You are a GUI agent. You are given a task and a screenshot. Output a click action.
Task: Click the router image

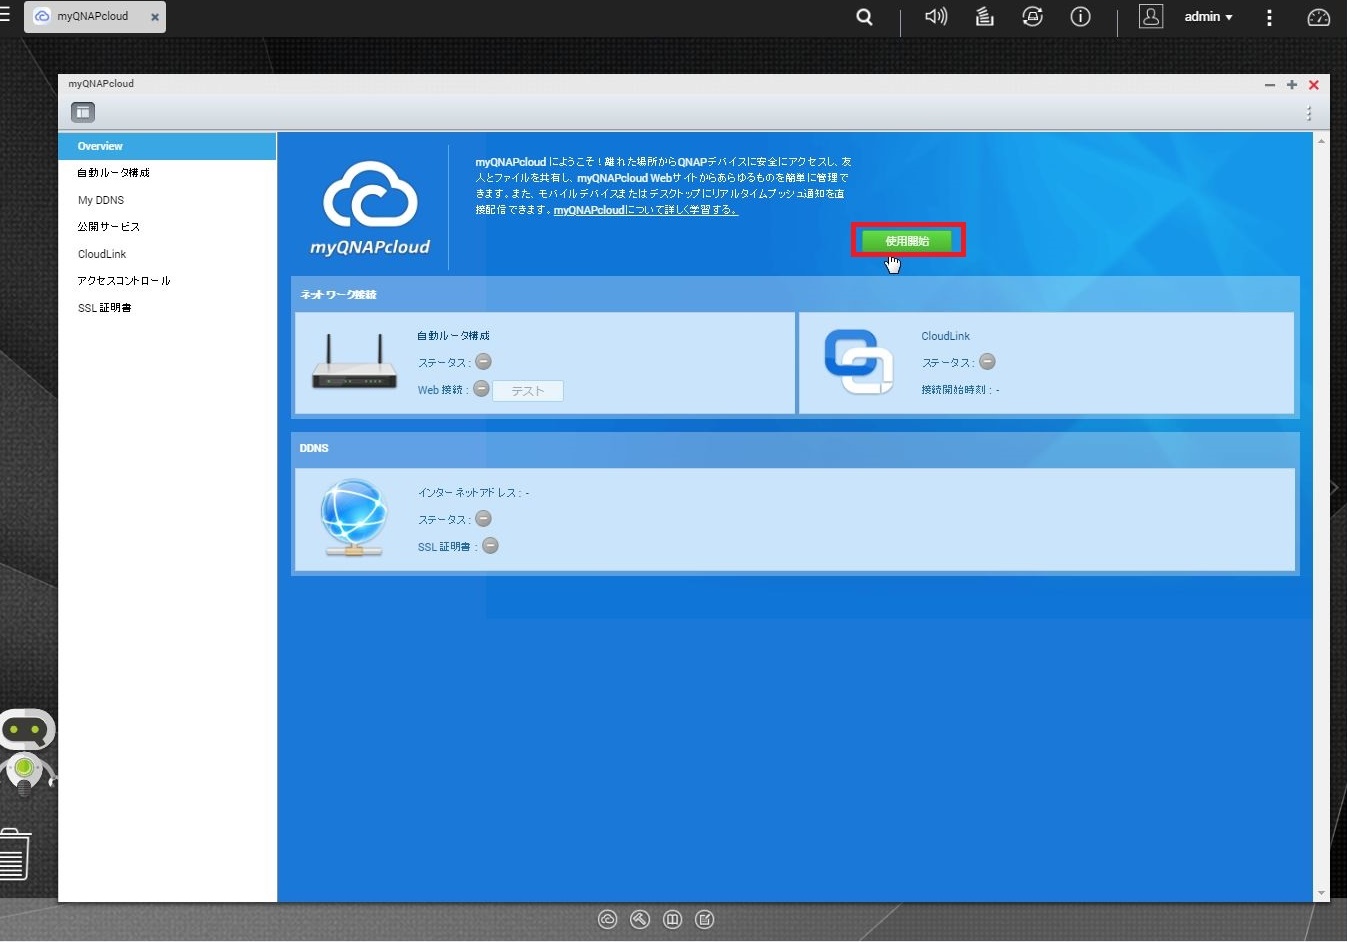pyautogui.click(x=354, y=362)
